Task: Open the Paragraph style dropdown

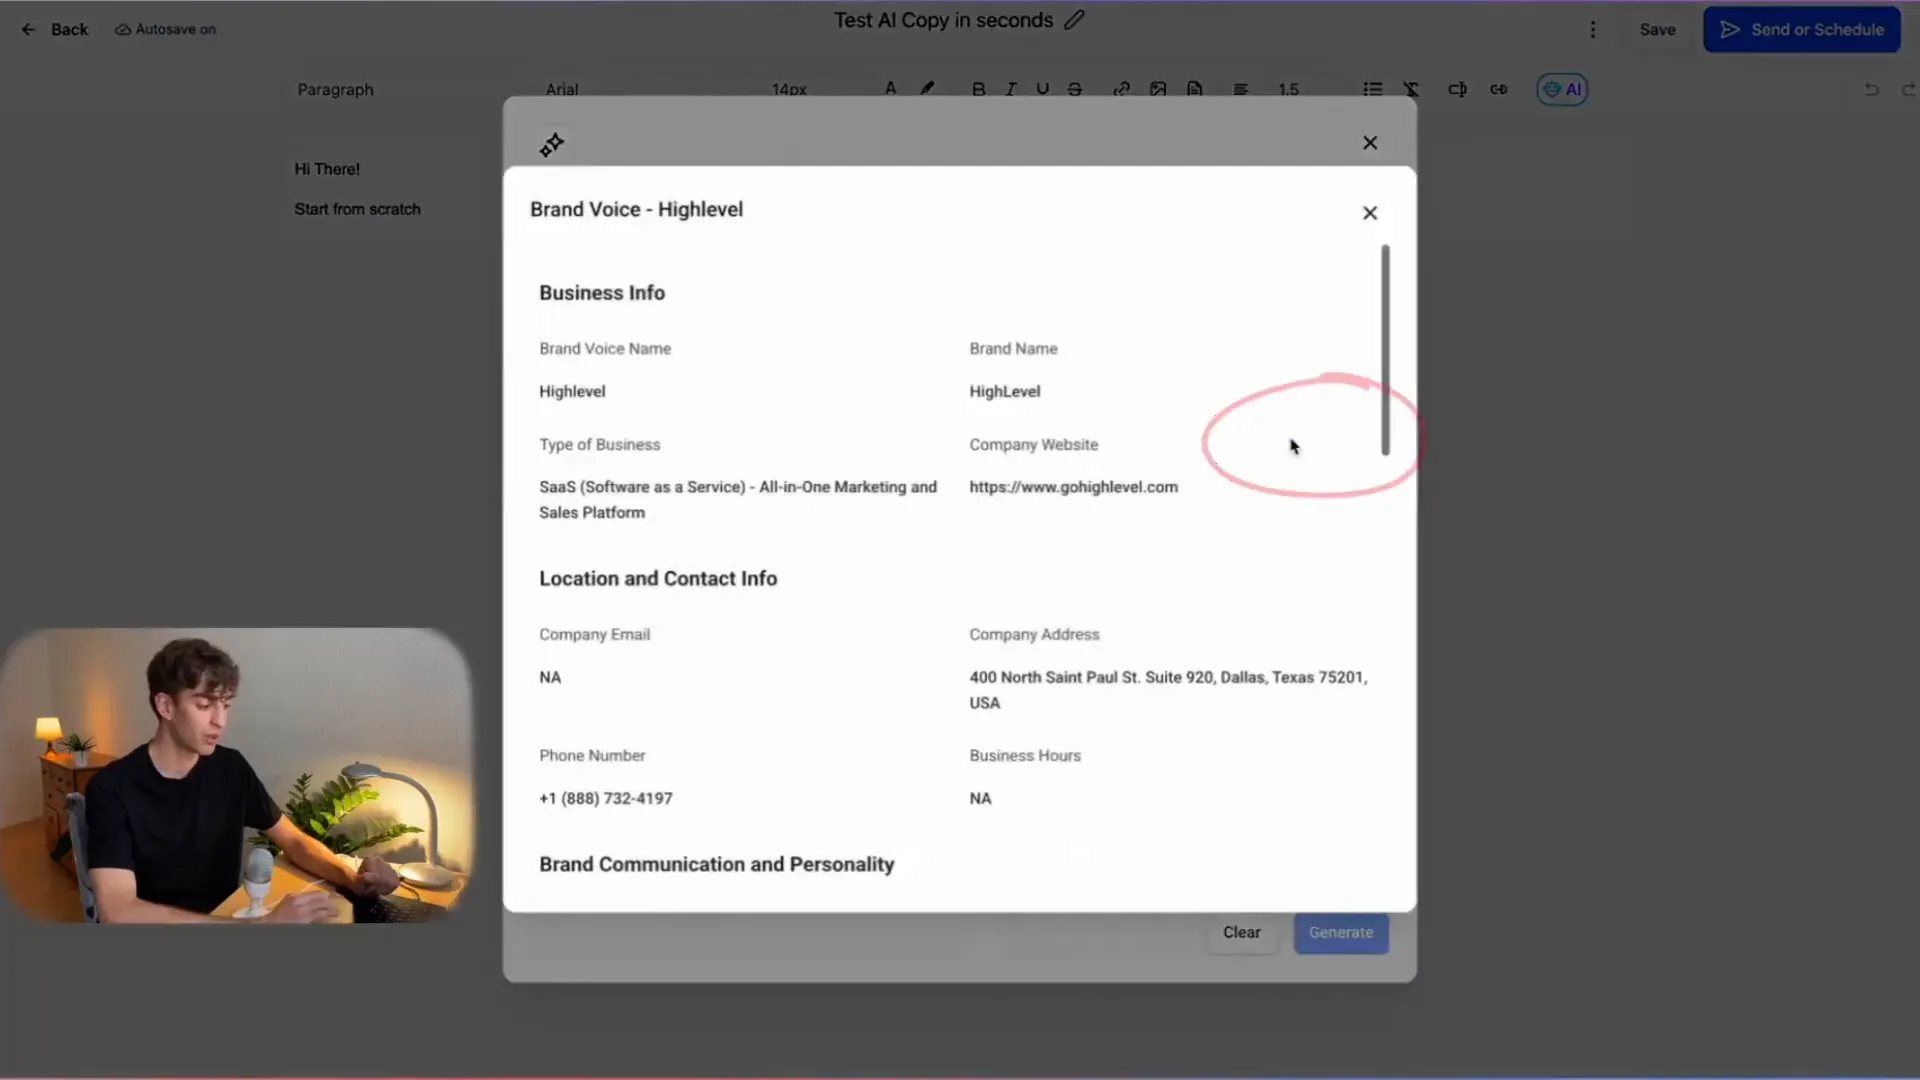Action: point(335,89)
